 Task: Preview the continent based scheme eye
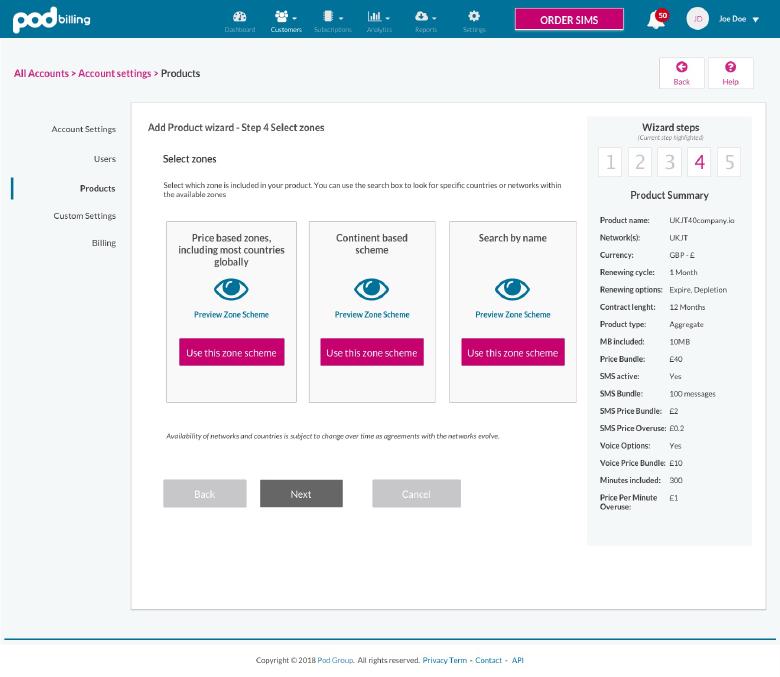pos(372,289)
